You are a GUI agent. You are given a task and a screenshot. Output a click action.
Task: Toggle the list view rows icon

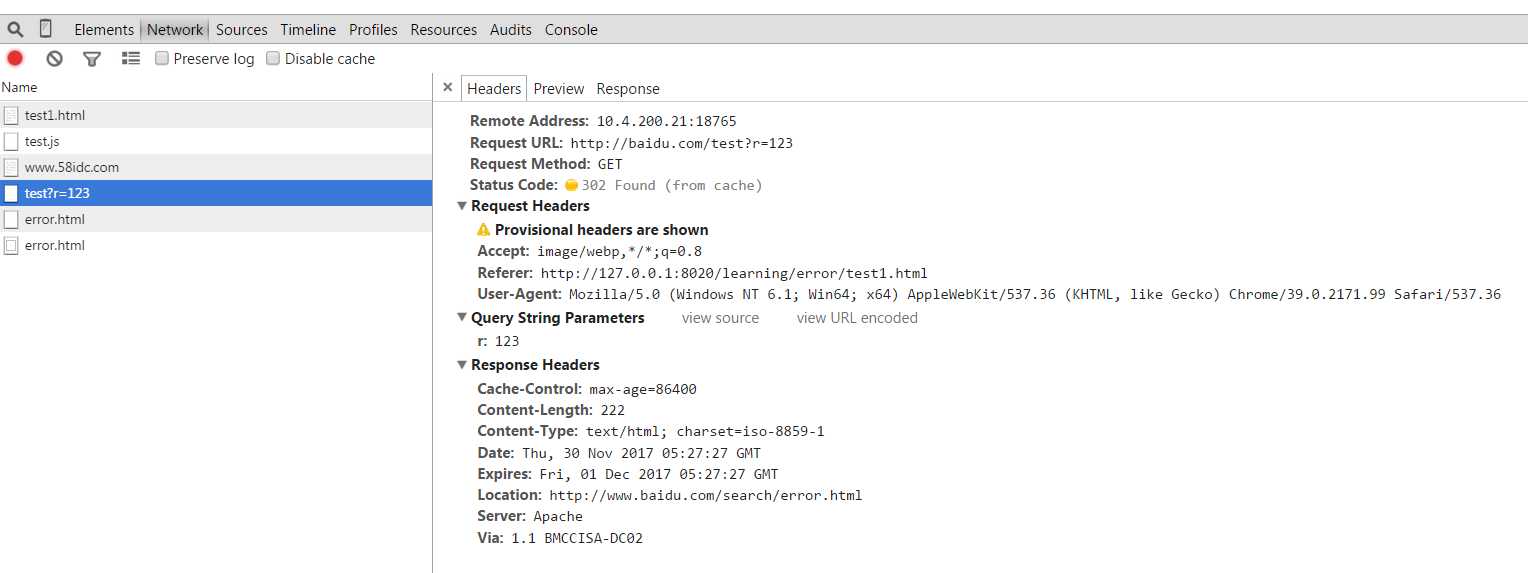tap(131, 59)
